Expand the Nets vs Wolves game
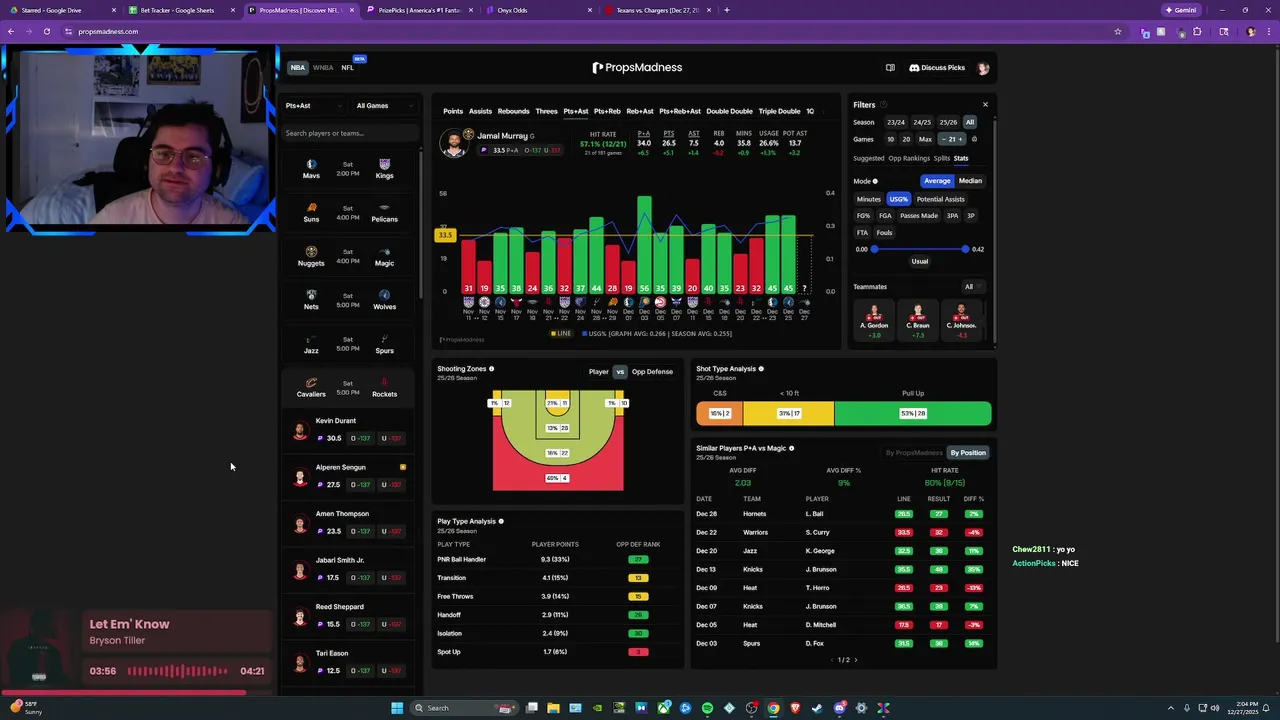The height and width of the screenshot is (720, 1280). 348,300
